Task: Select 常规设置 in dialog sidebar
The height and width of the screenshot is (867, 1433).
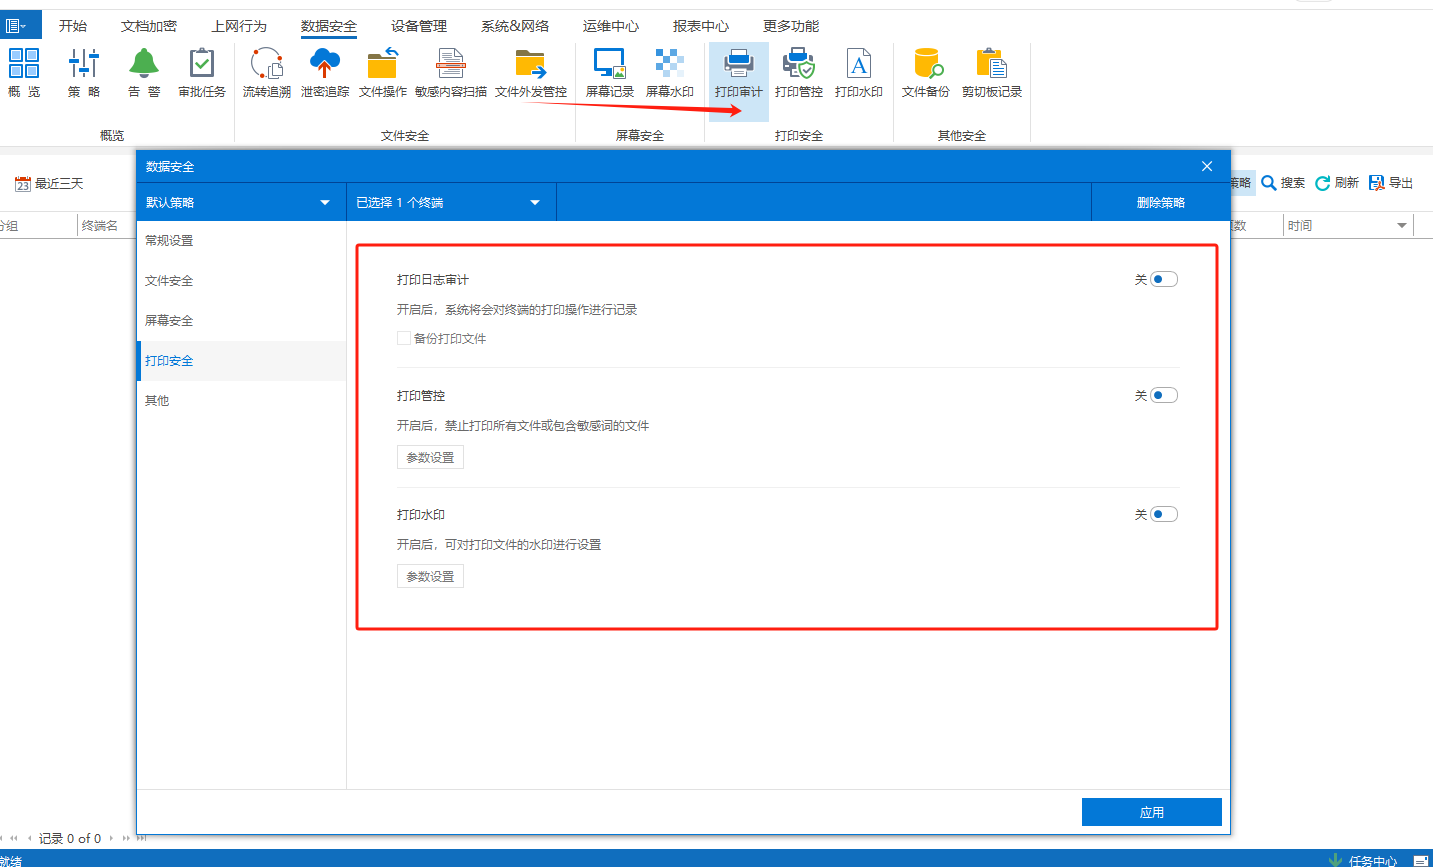Action: point(241,241)
